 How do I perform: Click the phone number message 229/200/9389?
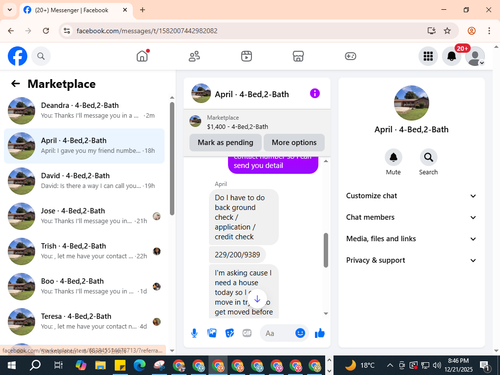coord(237,255)
